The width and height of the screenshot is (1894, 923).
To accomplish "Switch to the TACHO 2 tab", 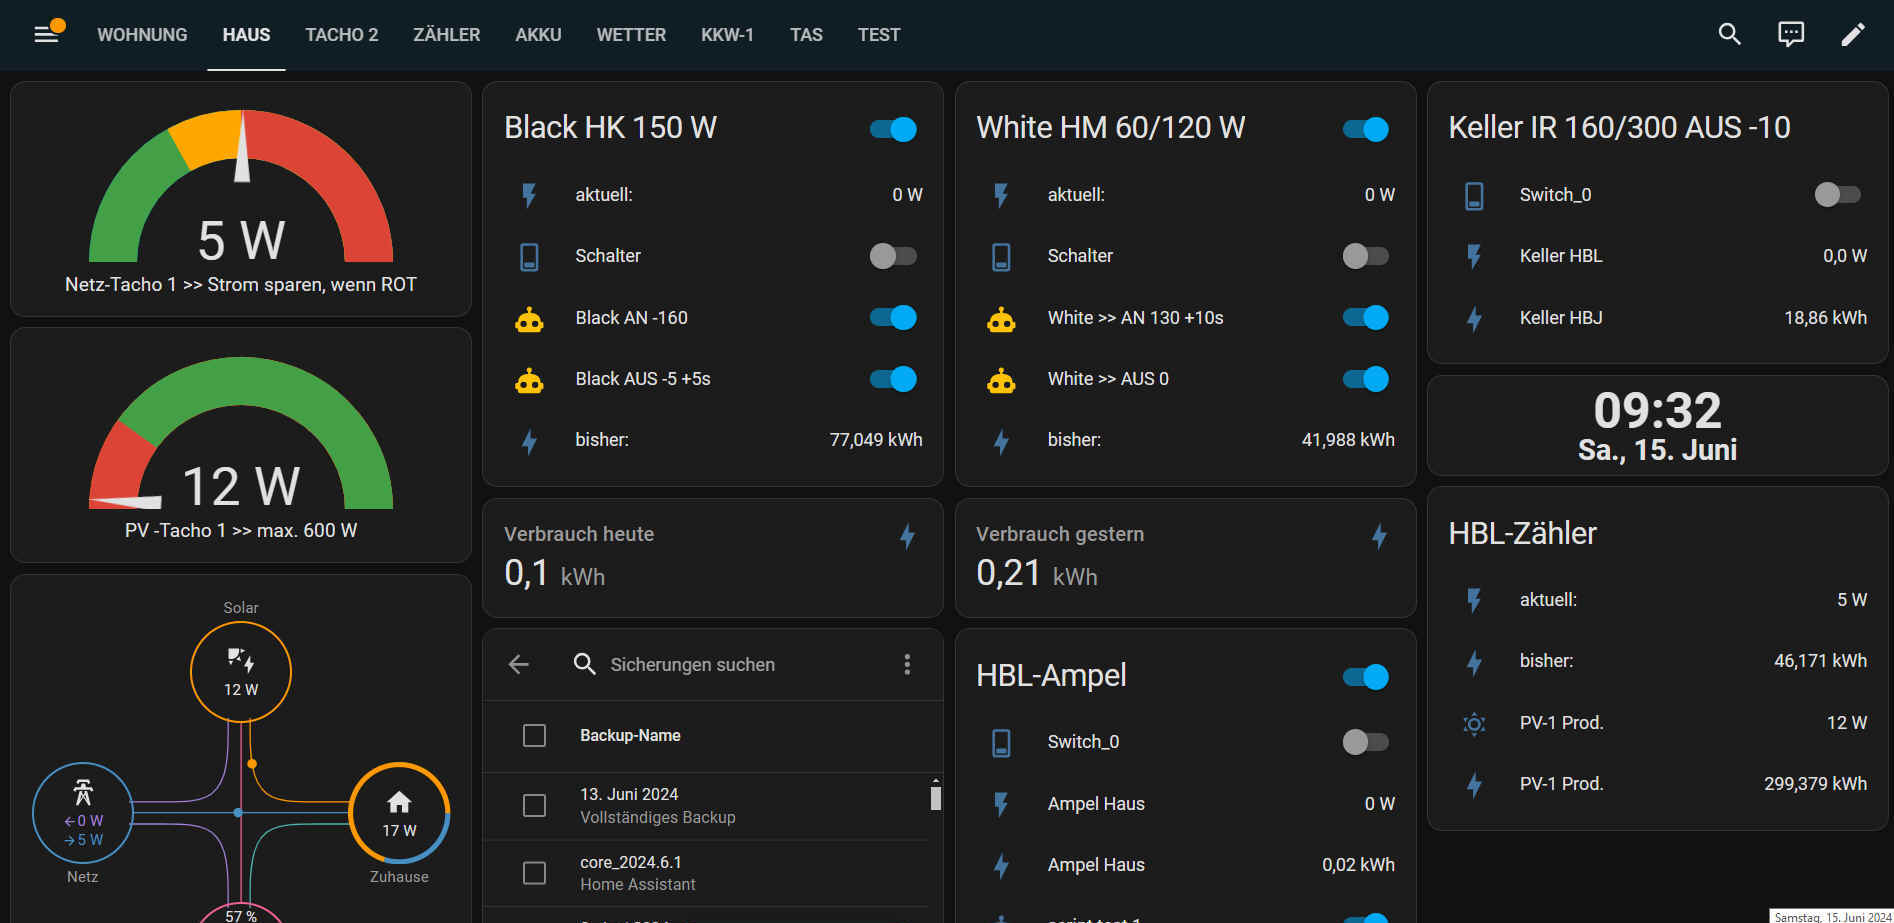I will [x=342, y=35].
